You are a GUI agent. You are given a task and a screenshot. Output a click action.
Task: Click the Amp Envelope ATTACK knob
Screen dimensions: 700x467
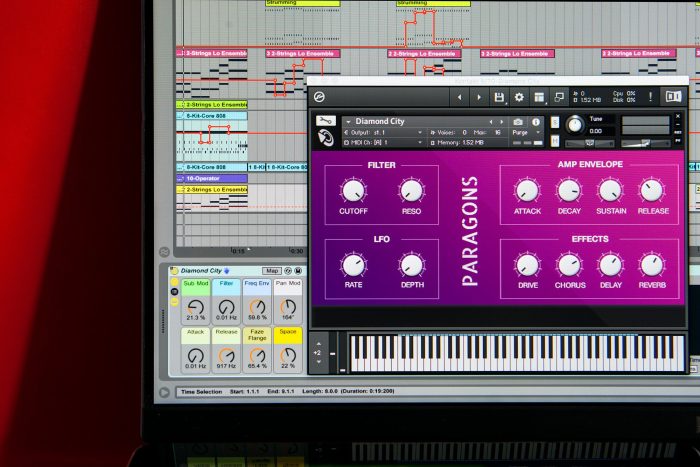coord(527,190)
